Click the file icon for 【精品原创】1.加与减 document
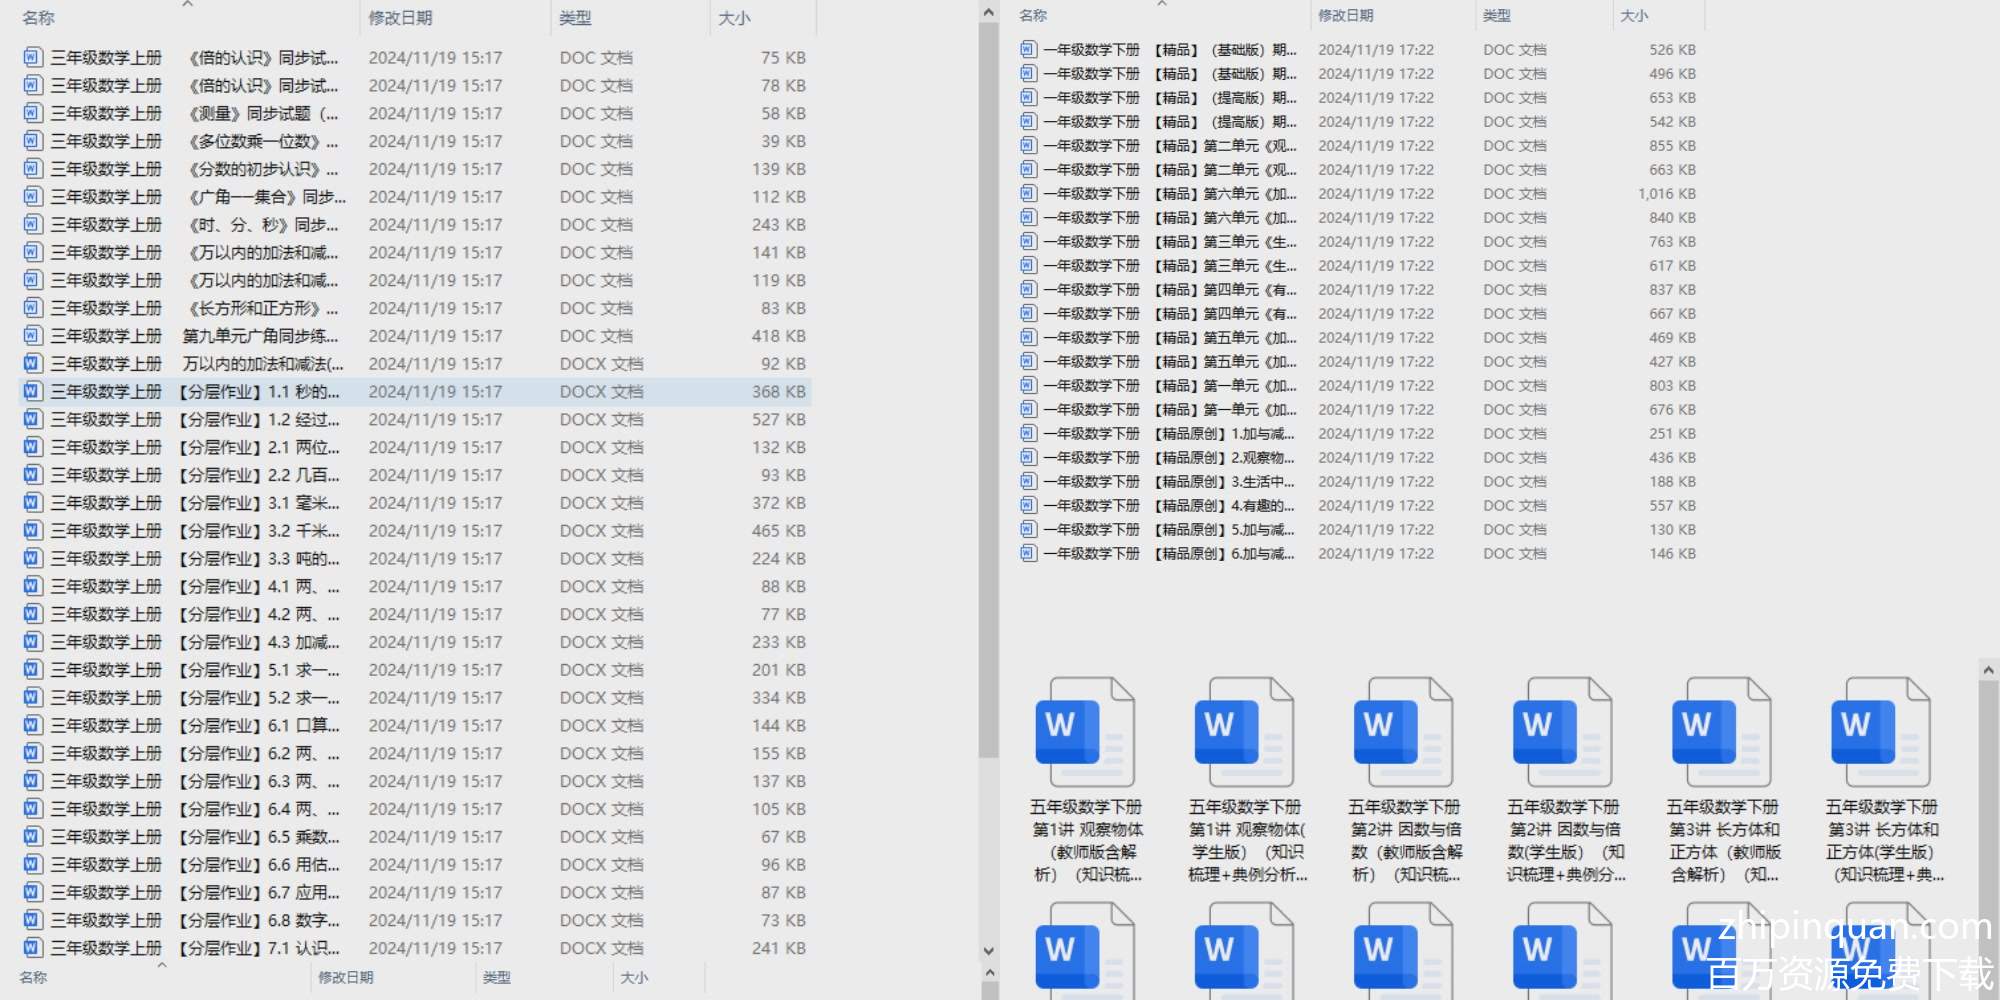The height and width of the screenshot is (1000, 2000). (x=1028, y=433)
